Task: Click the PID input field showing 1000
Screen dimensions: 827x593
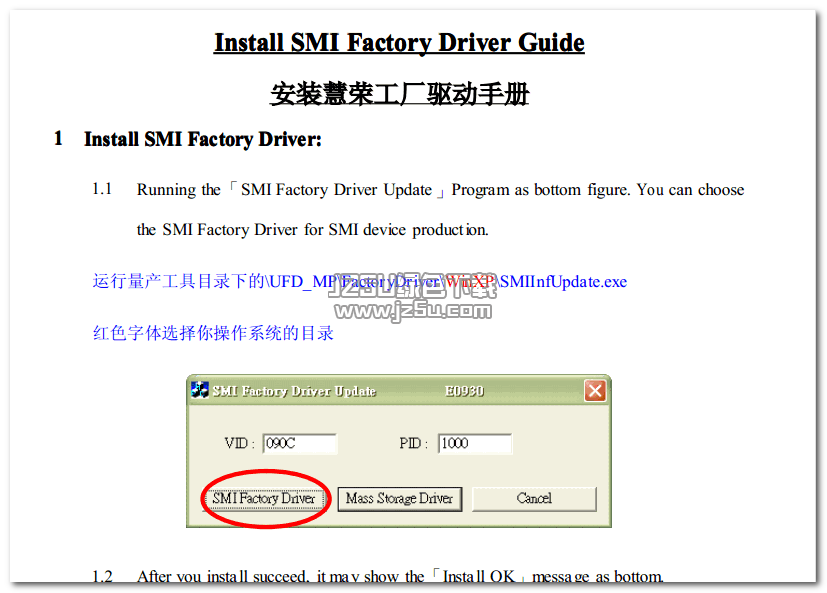Action: click(x=475, y=443)
